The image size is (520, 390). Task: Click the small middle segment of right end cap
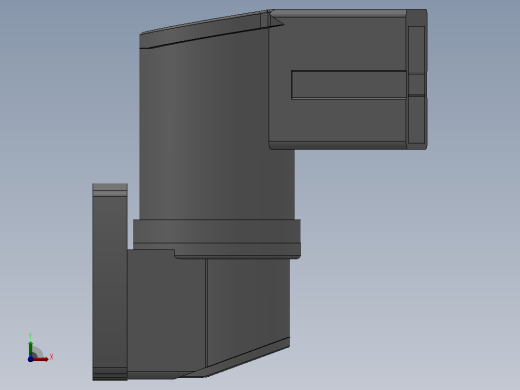point(416,85)
